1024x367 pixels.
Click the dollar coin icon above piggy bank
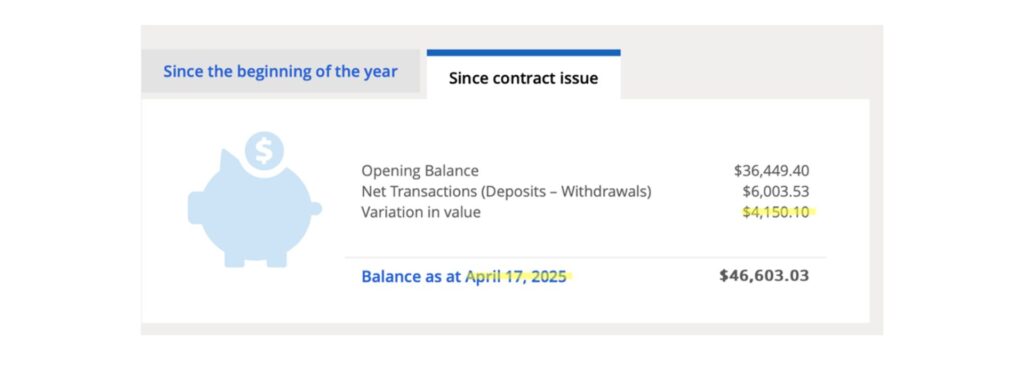coord(264,152)
